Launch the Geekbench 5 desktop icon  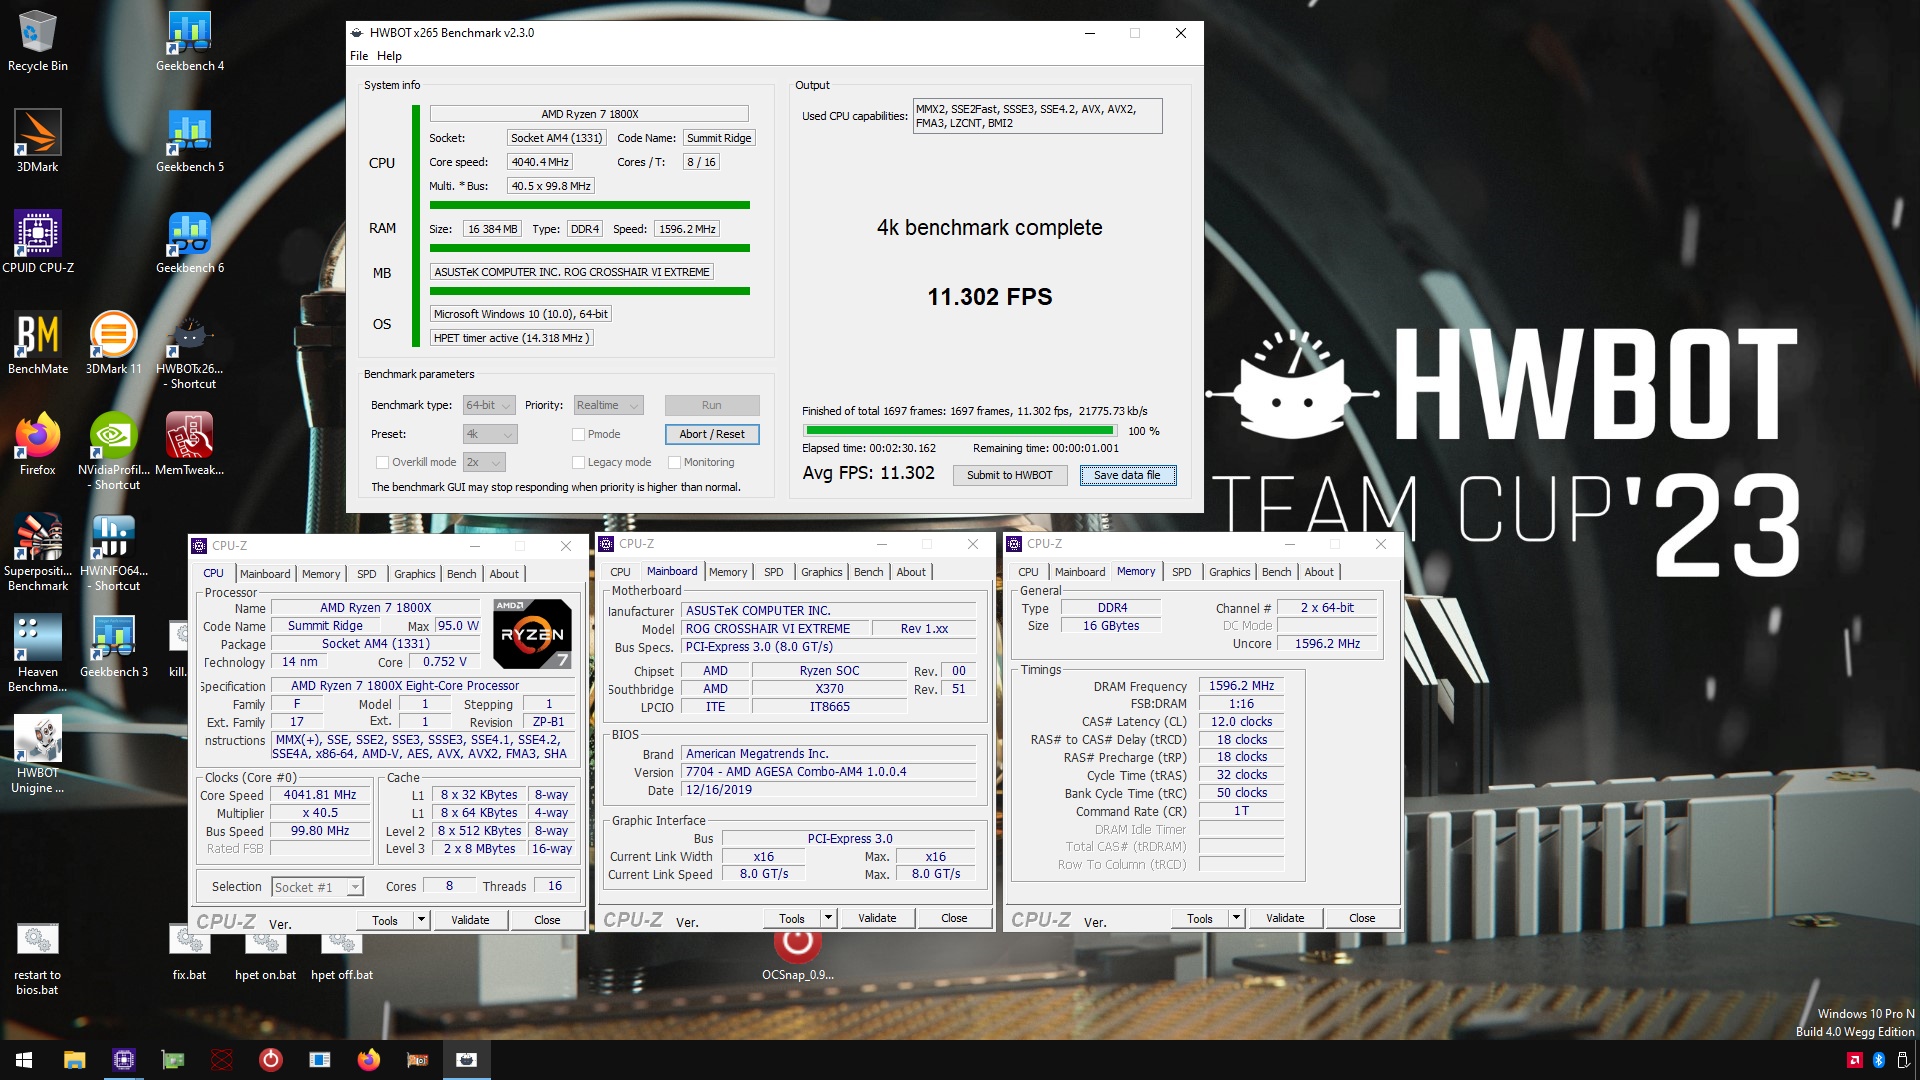[x=190, y=141]
